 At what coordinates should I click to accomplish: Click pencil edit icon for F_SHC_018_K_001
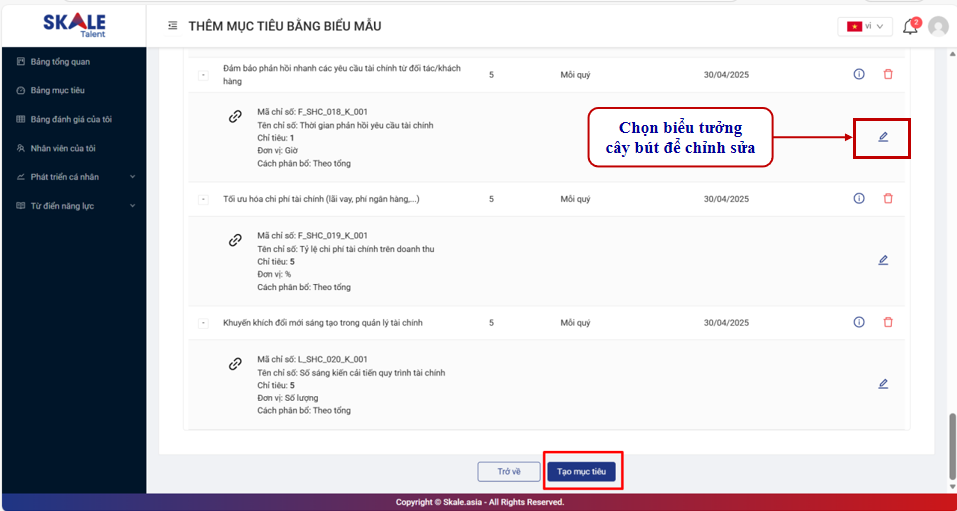(883, 137)
